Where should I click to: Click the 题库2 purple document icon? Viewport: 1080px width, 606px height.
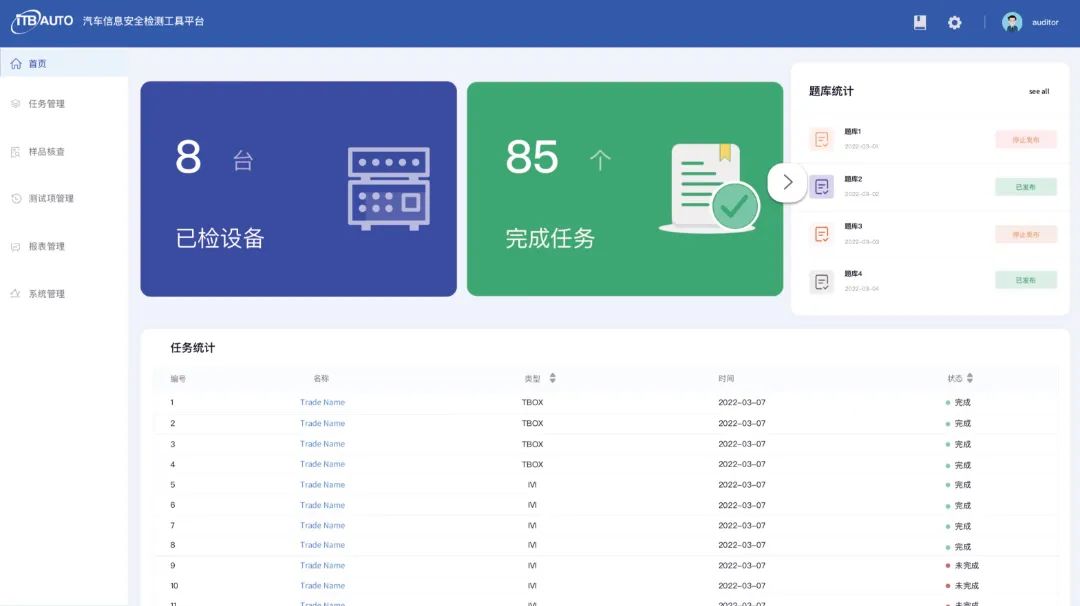pos(821,187)
